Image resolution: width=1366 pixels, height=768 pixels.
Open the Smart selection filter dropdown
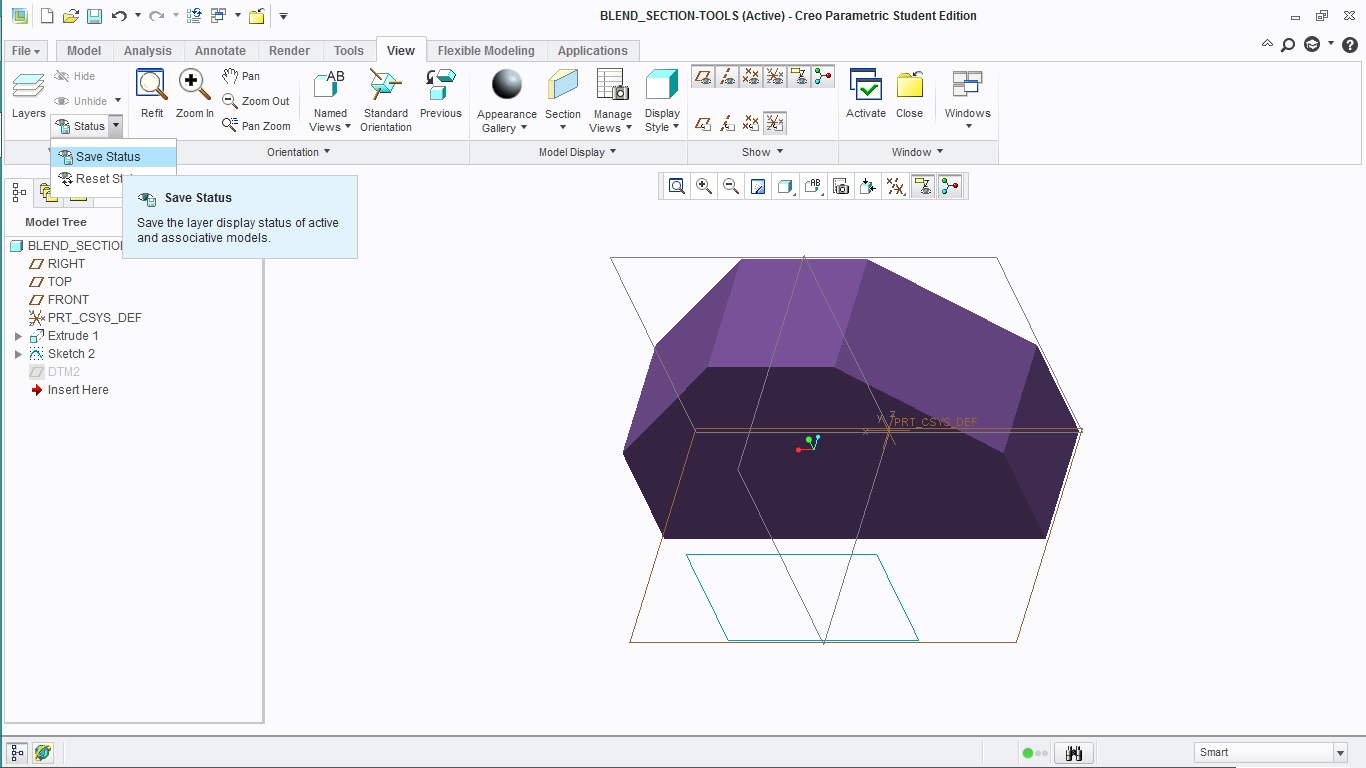(x=1340, y=753)
